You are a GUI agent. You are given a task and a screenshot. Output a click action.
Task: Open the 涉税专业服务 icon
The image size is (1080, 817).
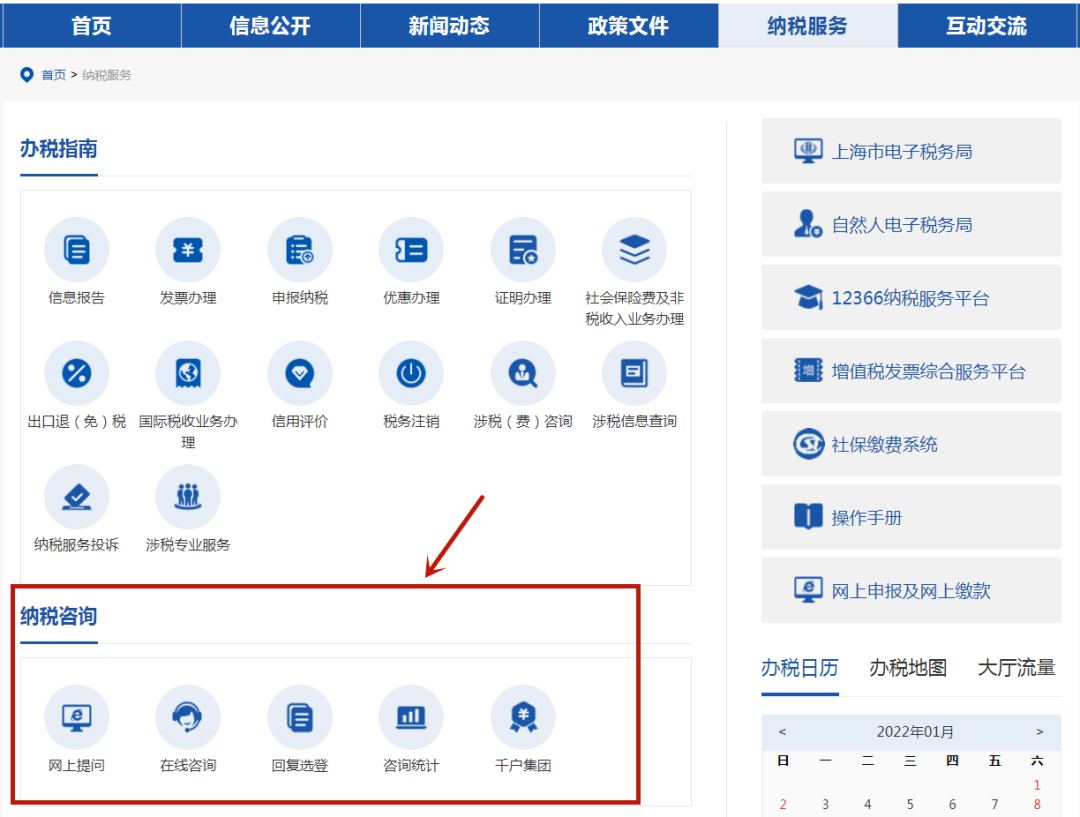click(x=188, y=497)
